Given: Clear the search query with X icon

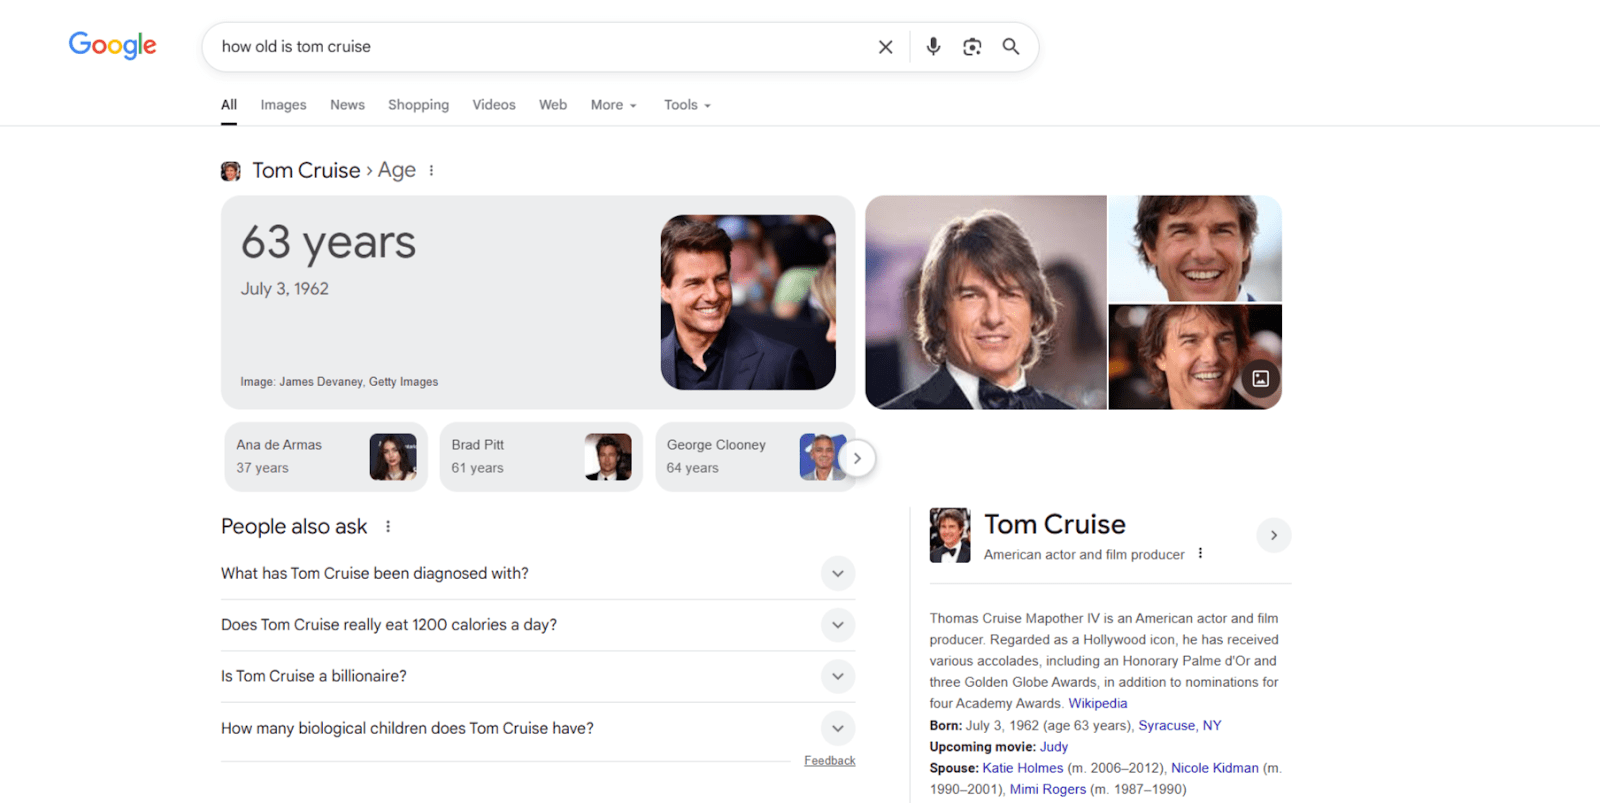Looking at the screenshot, I should click(x=885, y=47).
